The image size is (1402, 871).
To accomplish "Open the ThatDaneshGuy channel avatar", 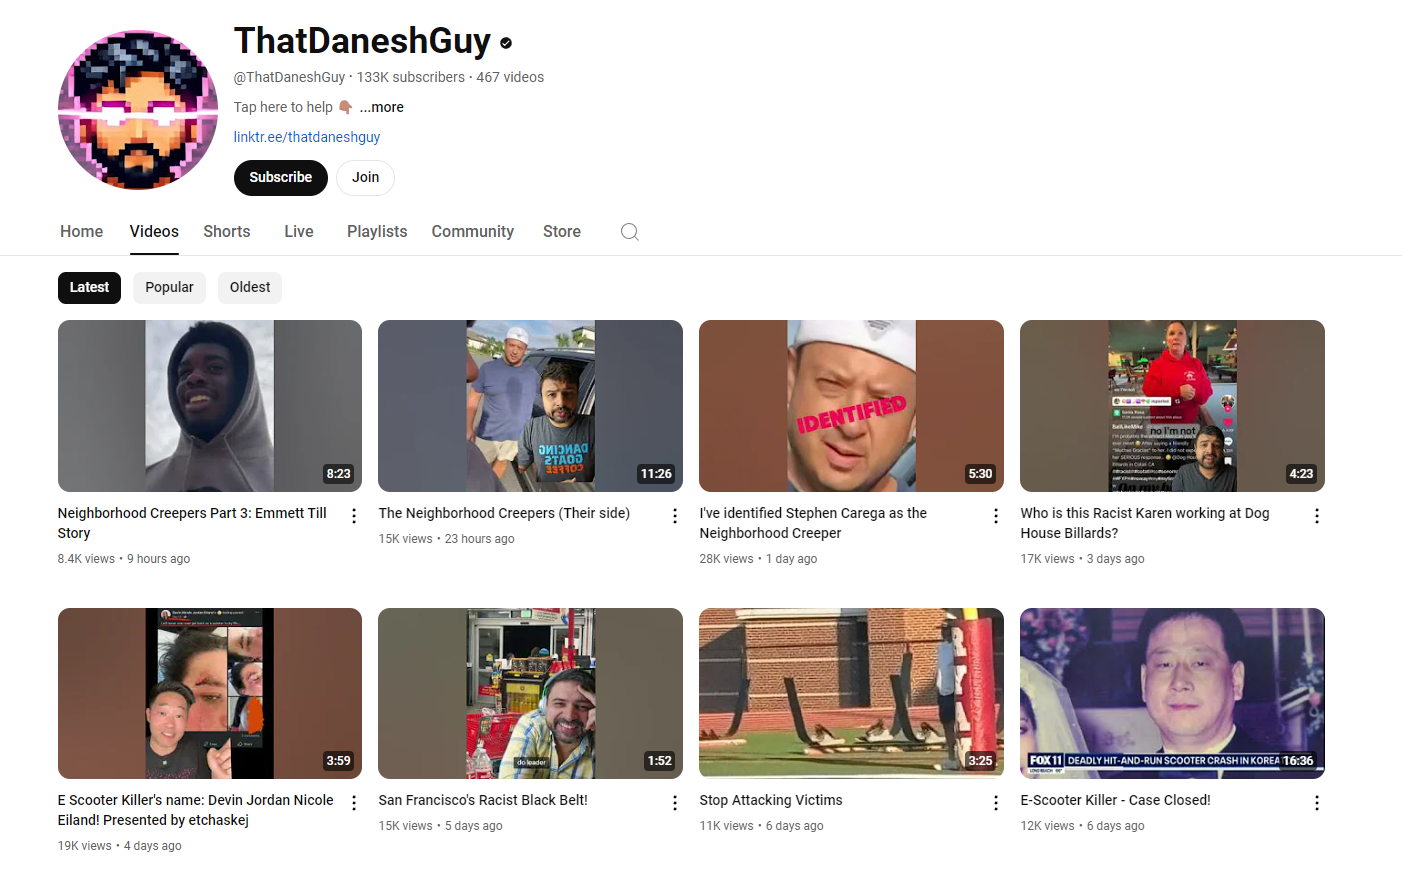I will (x=138, y=110).
